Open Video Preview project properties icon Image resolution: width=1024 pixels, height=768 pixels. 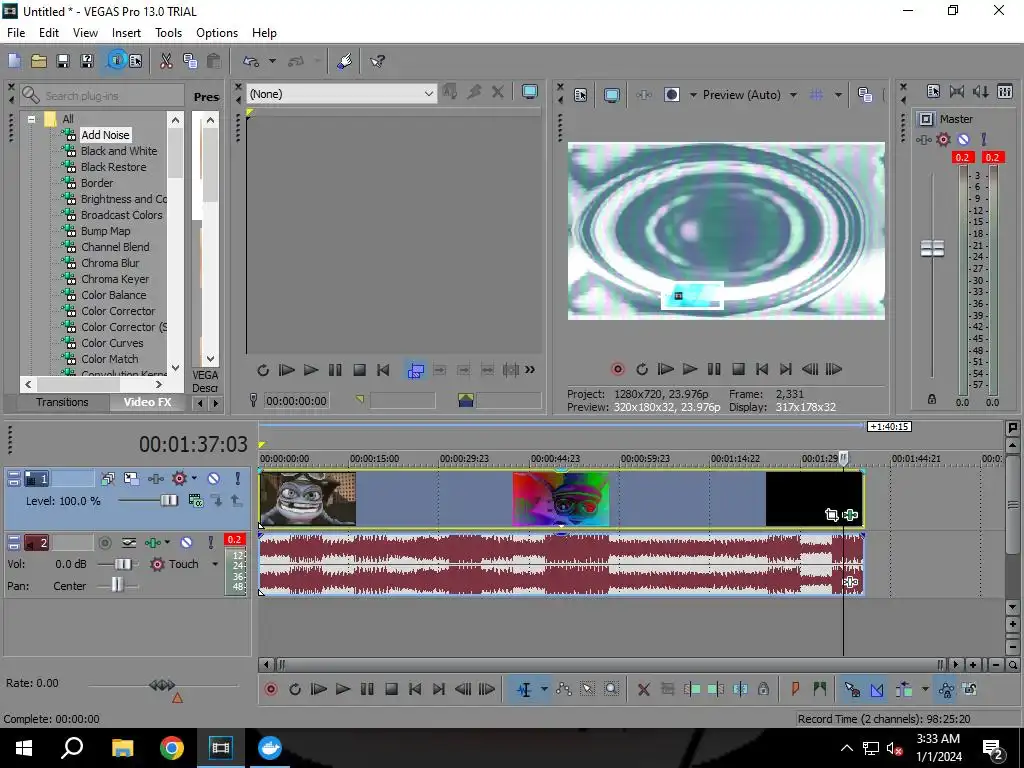(x=581, y=95)
